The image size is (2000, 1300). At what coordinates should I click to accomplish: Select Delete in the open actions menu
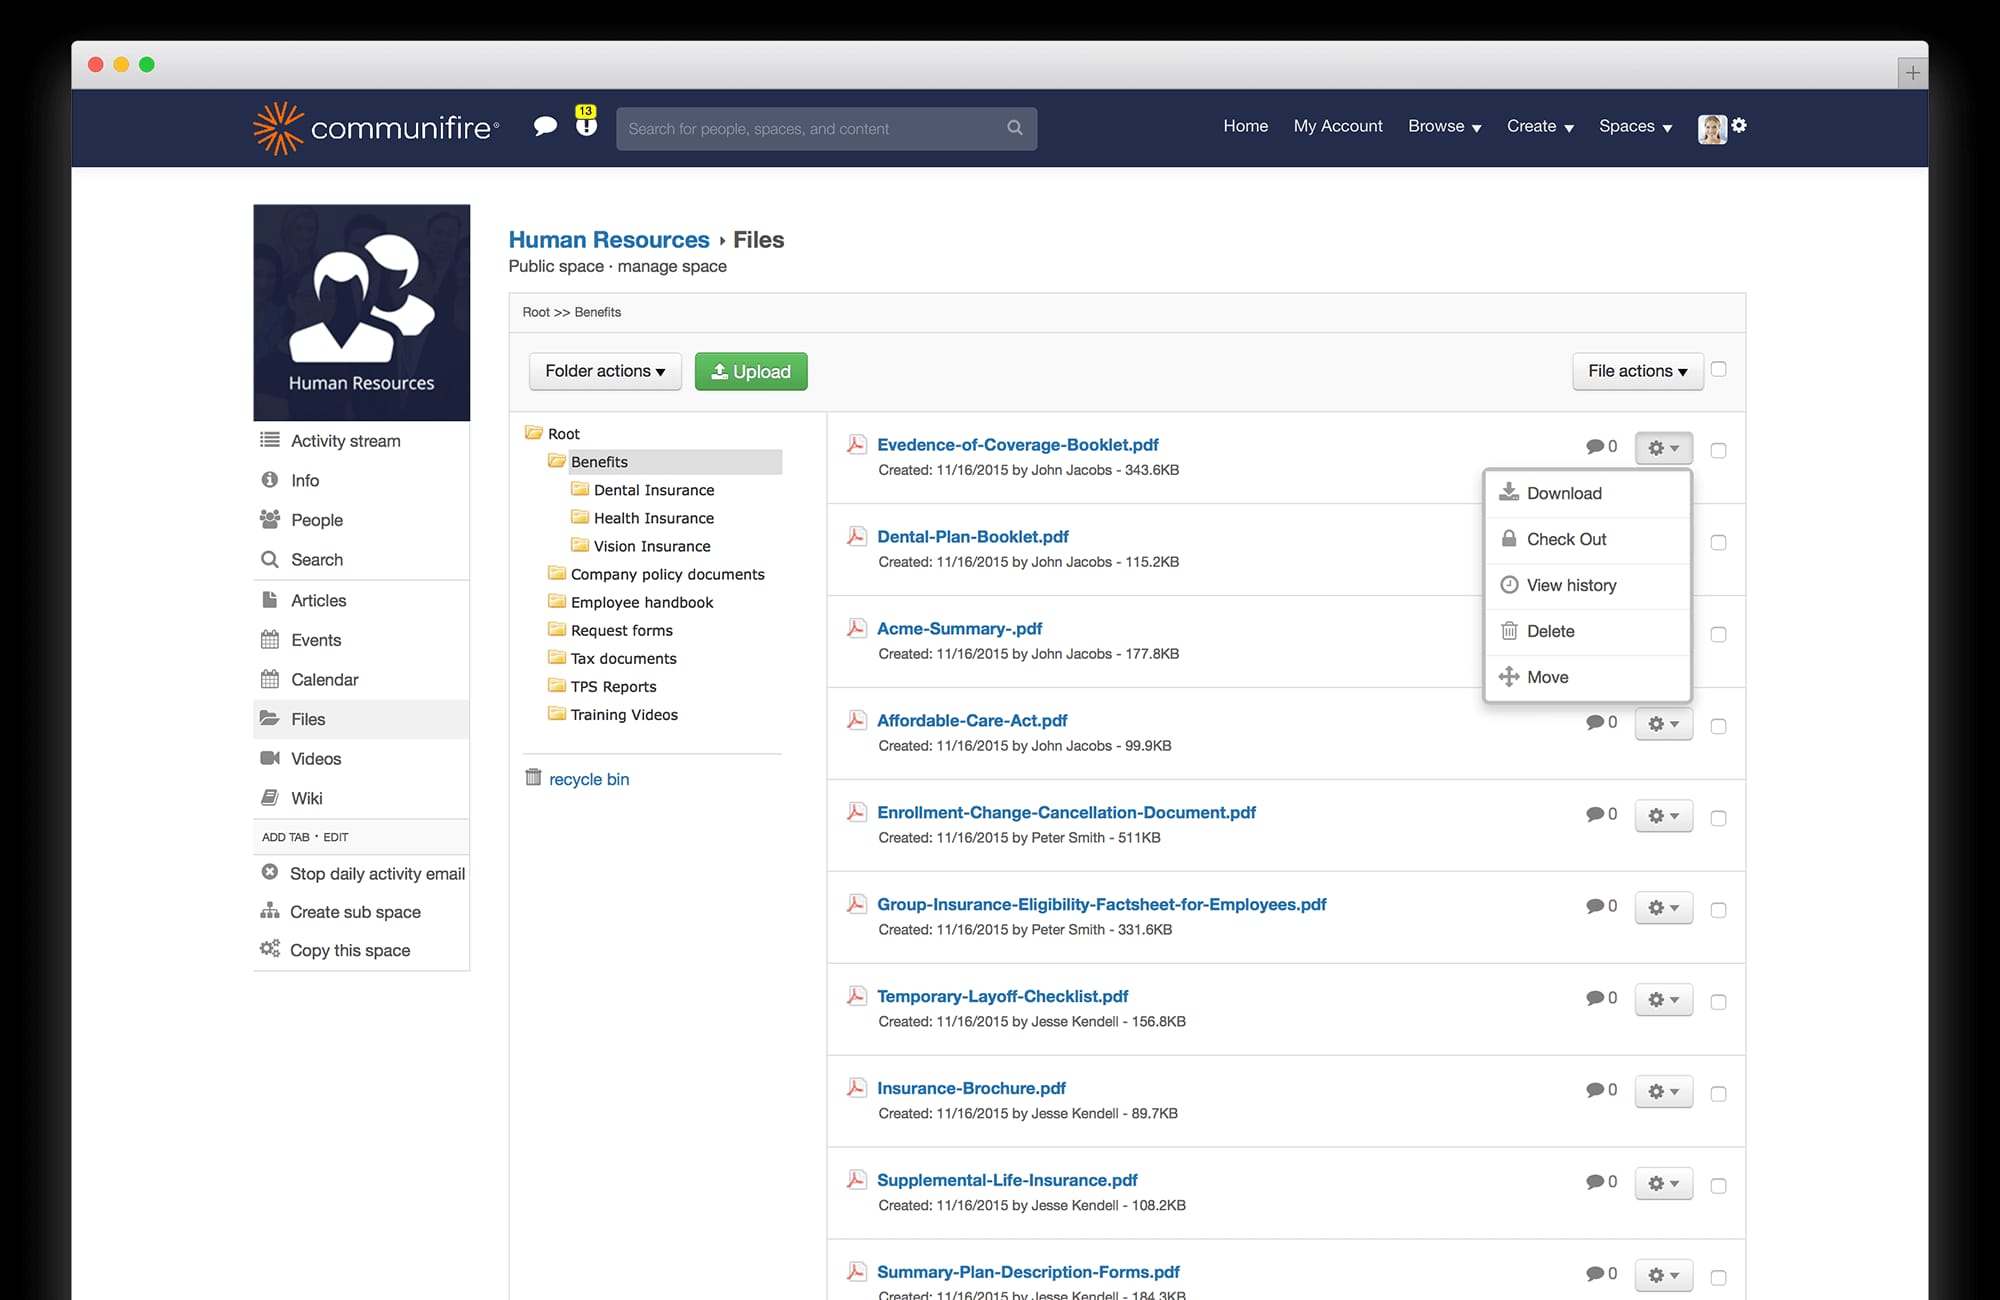[1549, 631]
